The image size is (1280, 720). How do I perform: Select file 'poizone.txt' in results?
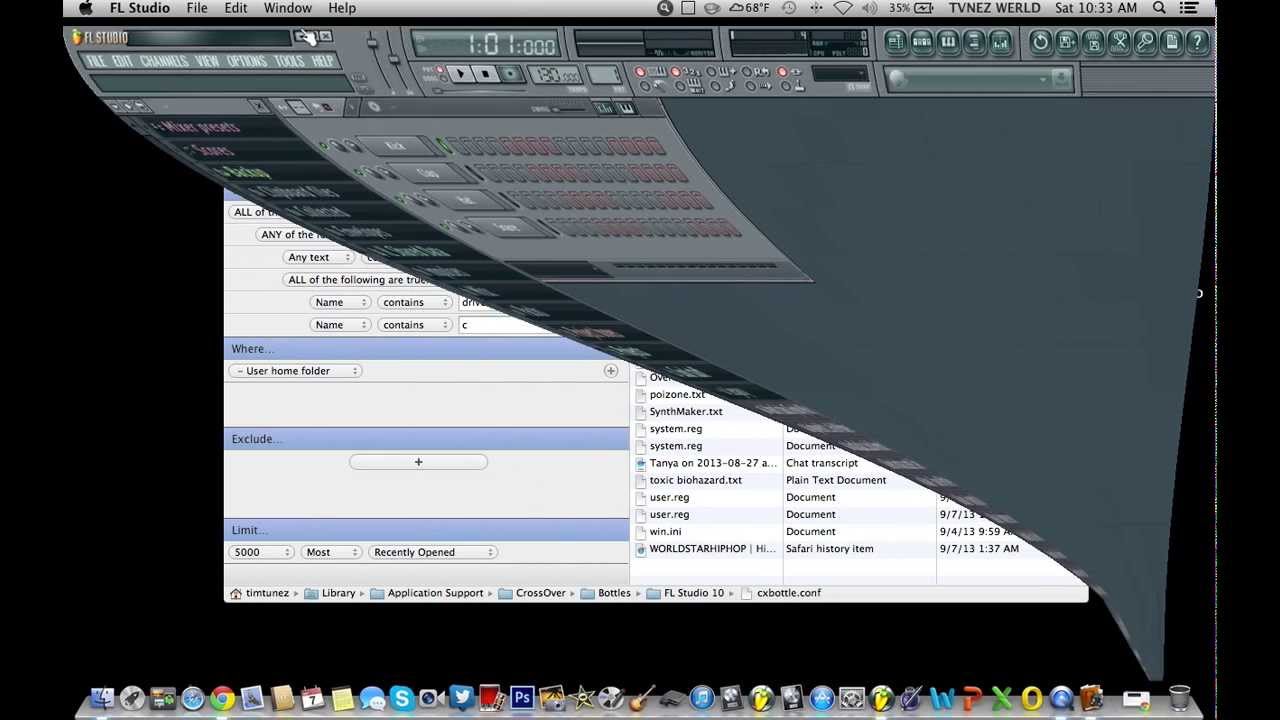pyautogui.click(x=677, y=395)
